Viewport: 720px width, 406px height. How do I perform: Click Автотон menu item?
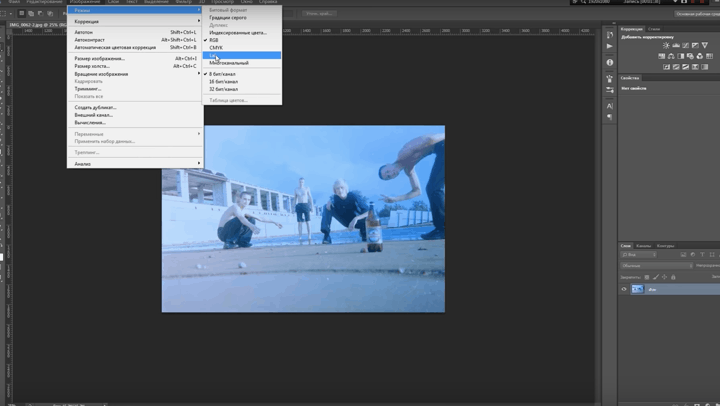click(135, 32)
